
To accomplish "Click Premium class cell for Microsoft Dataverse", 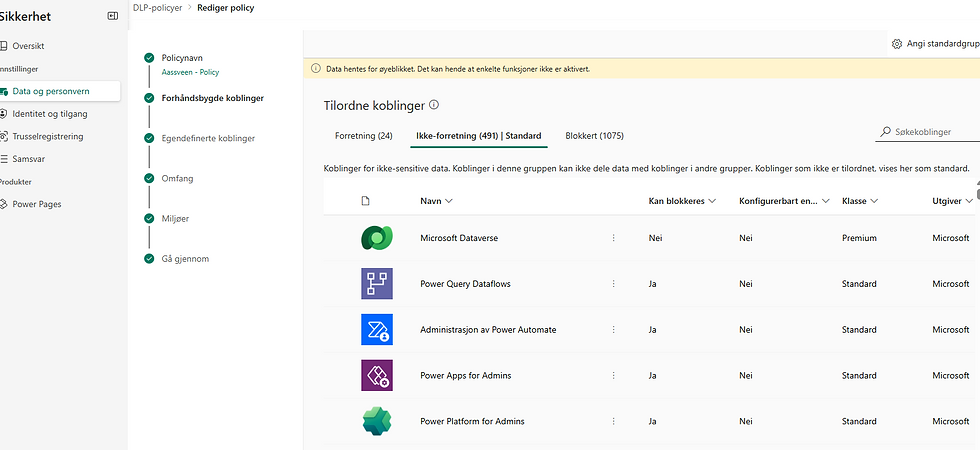I will tap(859, 238).
